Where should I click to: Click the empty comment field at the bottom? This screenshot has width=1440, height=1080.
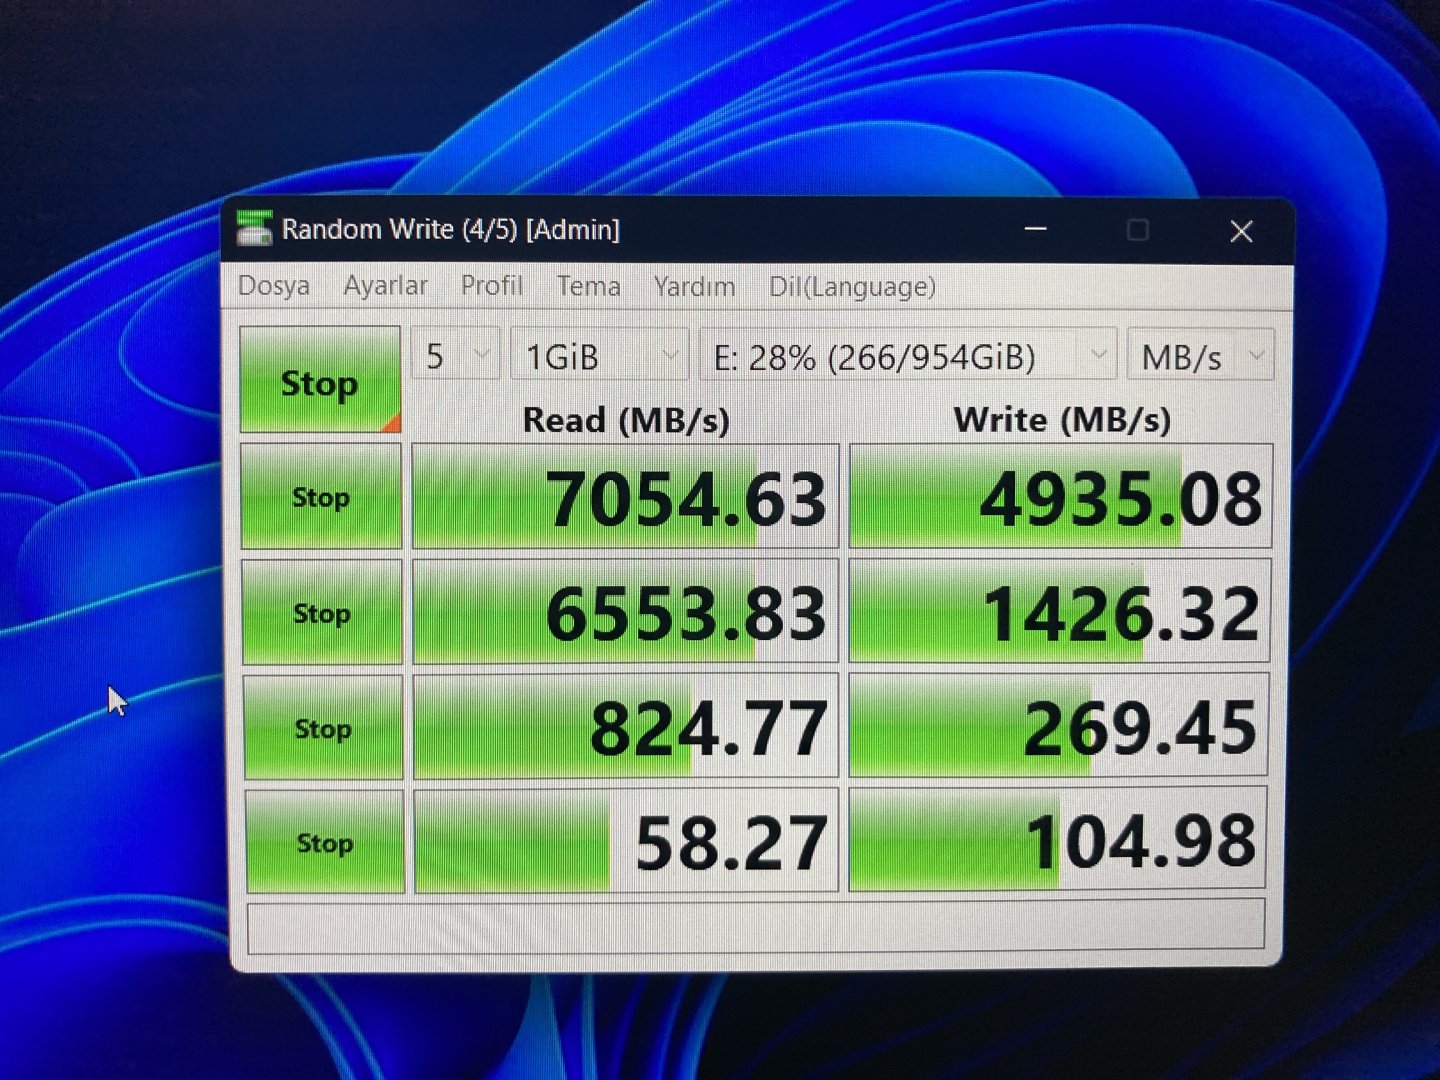coord(756,925)
